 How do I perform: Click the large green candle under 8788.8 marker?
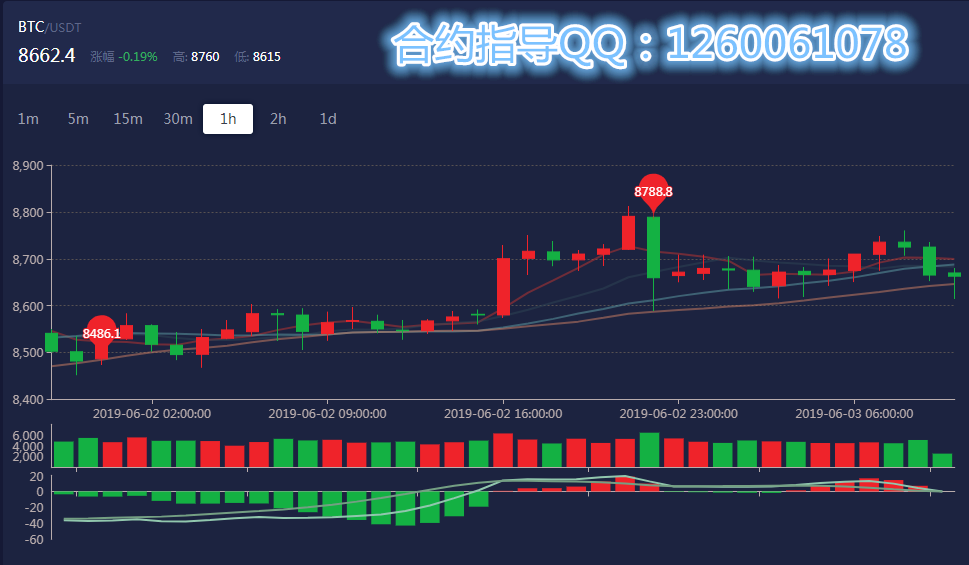pyautogui.click(x=653, y=247)
